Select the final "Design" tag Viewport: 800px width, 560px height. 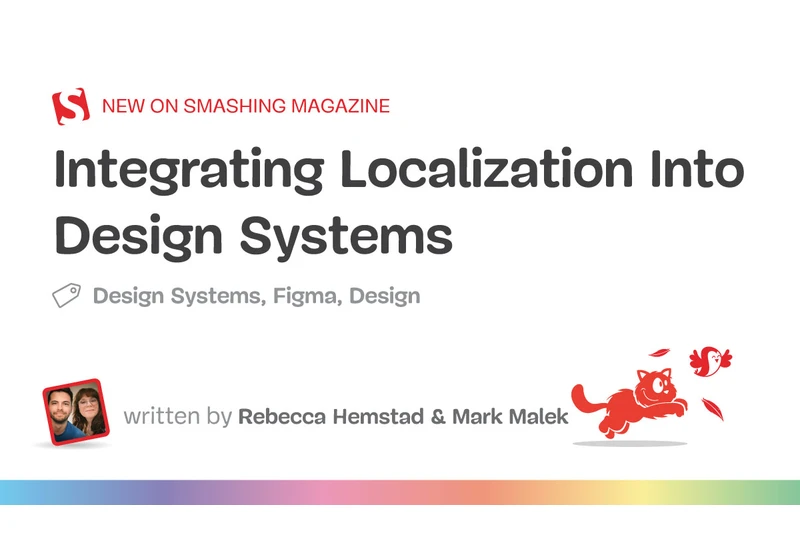[385, 296]
